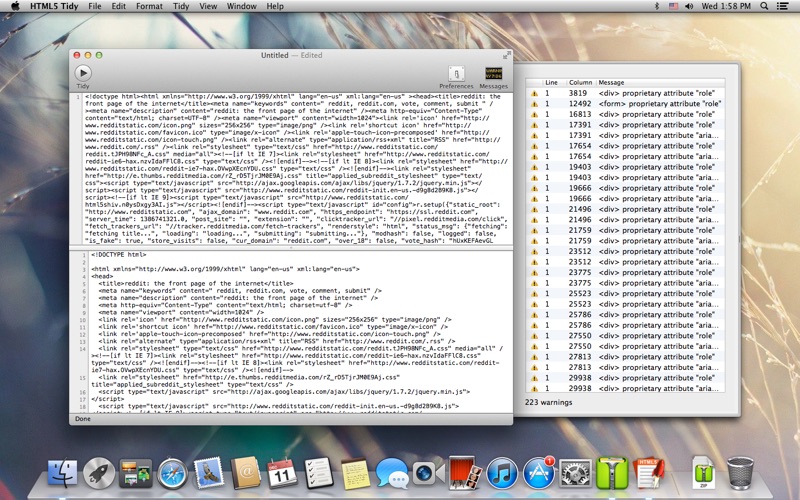This screenshot has width=800, height=500.
Task: Select the form proprietary attribute warning row
Action: pos(625,104)
